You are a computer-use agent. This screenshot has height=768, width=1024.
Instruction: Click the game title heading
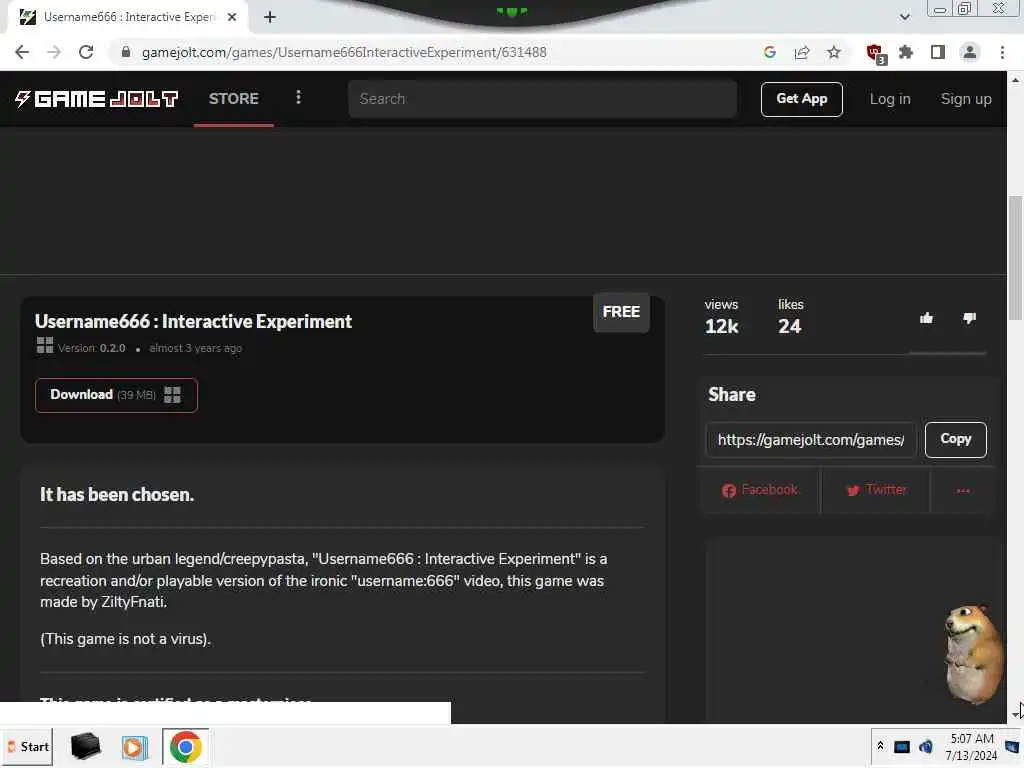point(193,321)
